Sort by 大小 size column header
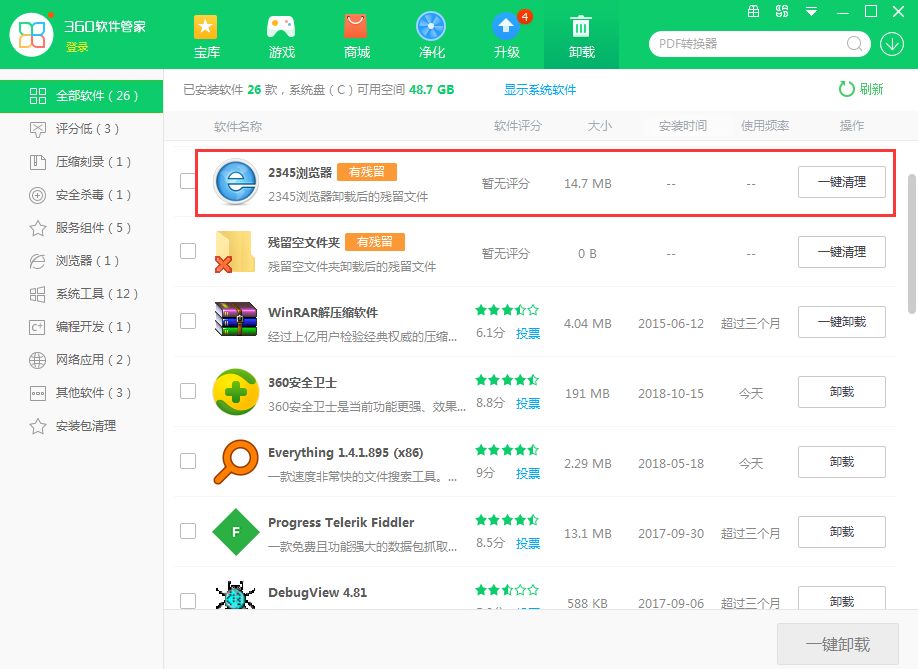Image resolution: width=918 pixels, height=669 pixels. click(600, 126)
